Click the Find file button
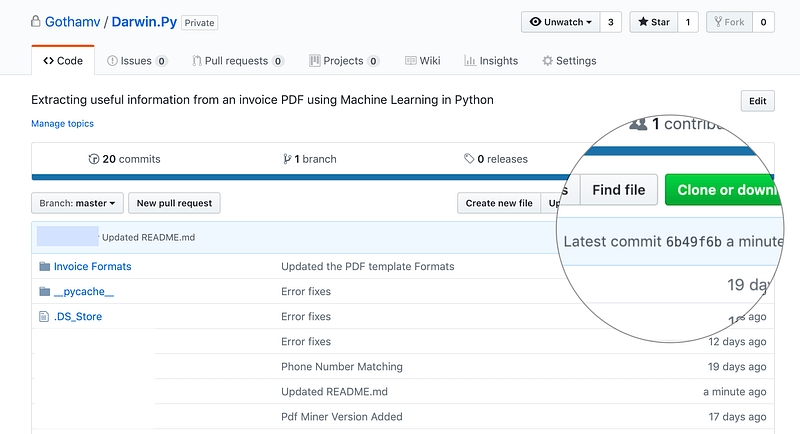The width and height of the screenshot is (800, 434). click(619, 190)
